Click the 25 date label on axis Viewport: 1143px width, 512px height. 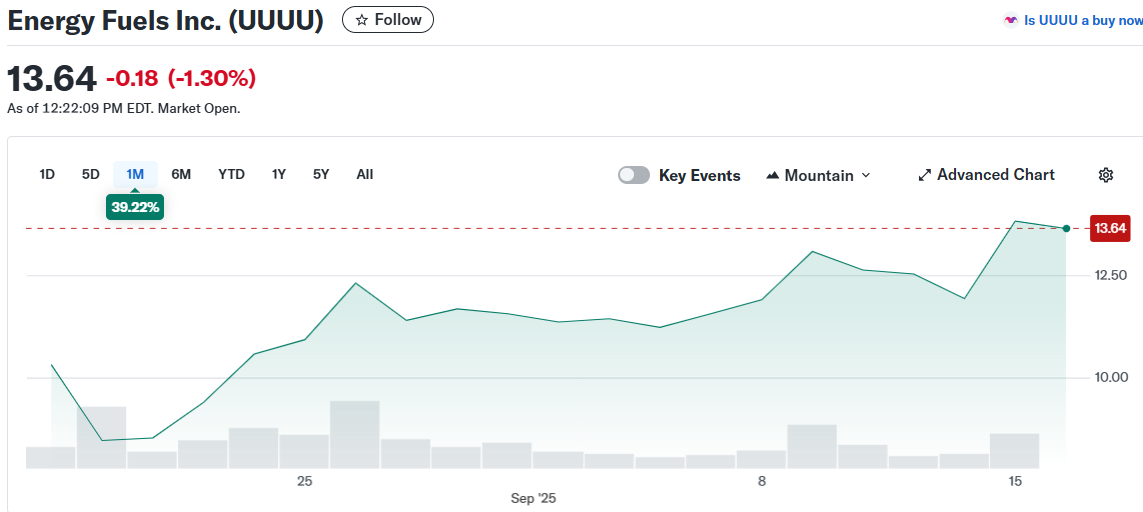(x=304, y=481)
